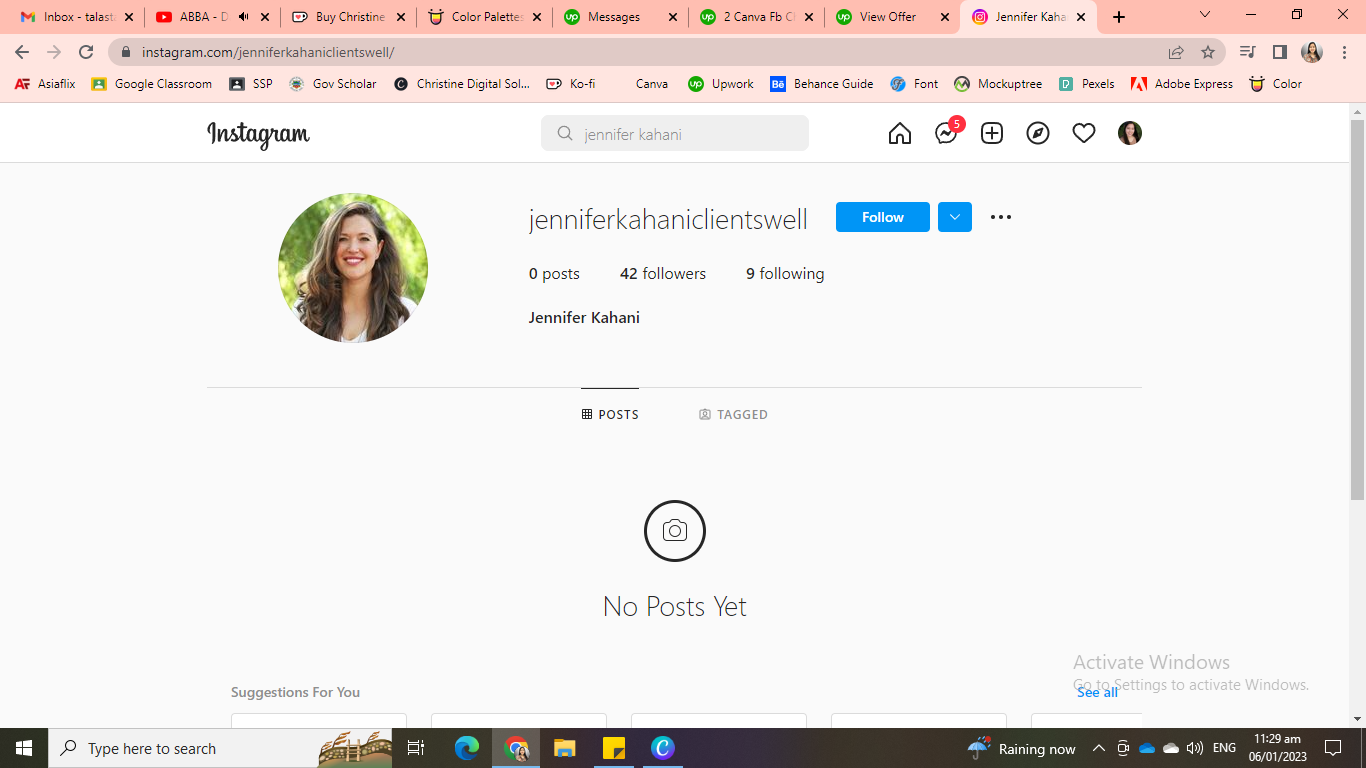
Task: Go to Instagram home feed icon
Action: click(x=899, y=134)
